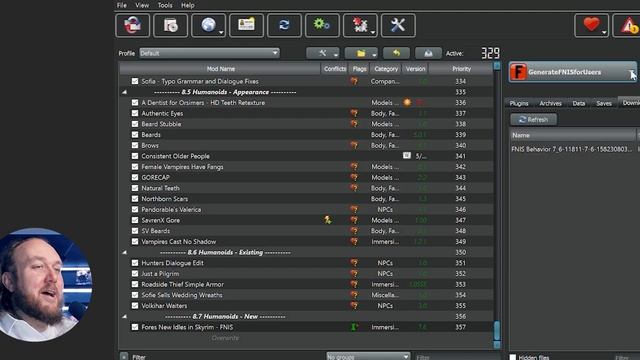Toggle the Natural Teeth checkbox
This screenshot has width=640, height=360.
pyautogui.click(x=135, y=188)
